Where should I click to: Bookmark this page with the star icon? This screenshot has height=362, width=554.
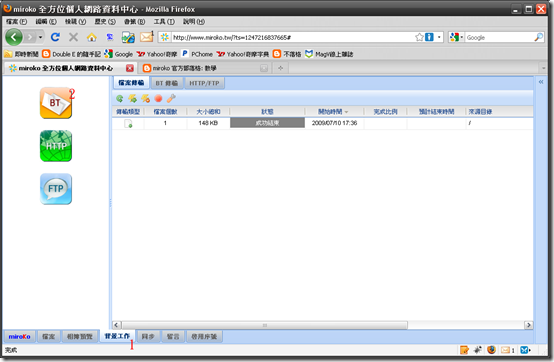tap(419, 37)
